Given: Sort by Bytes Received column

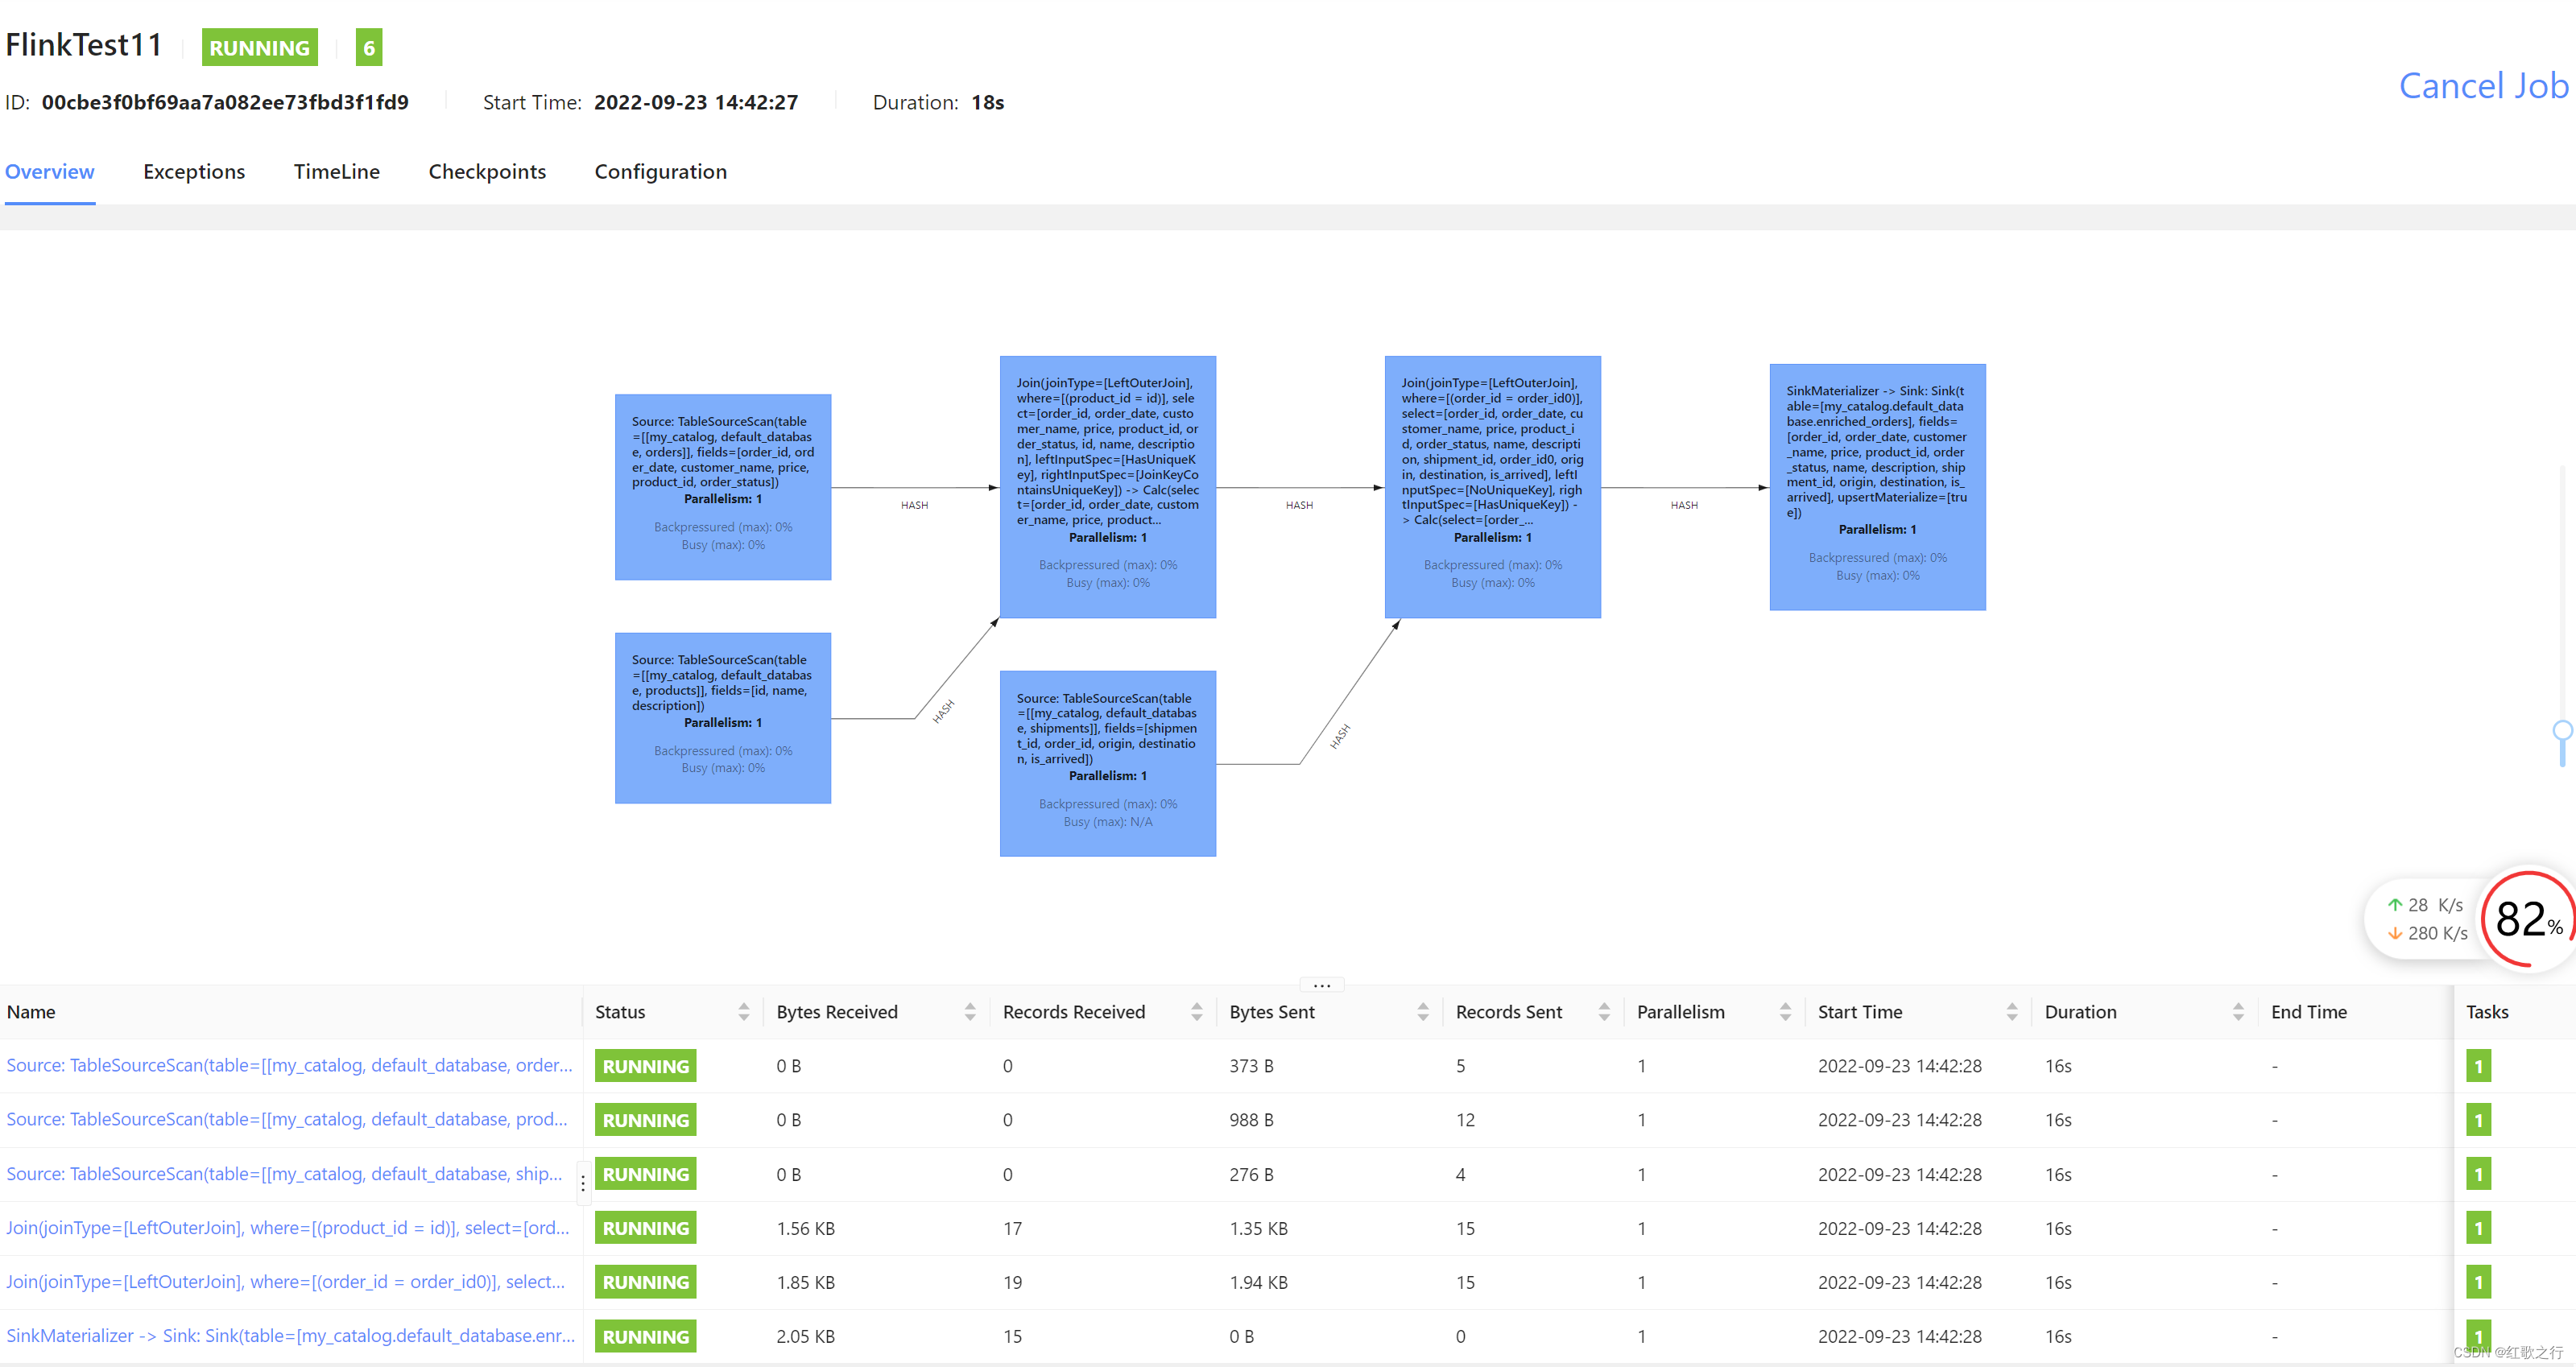Looking at the screenshot, I should tap(969, 1012).
